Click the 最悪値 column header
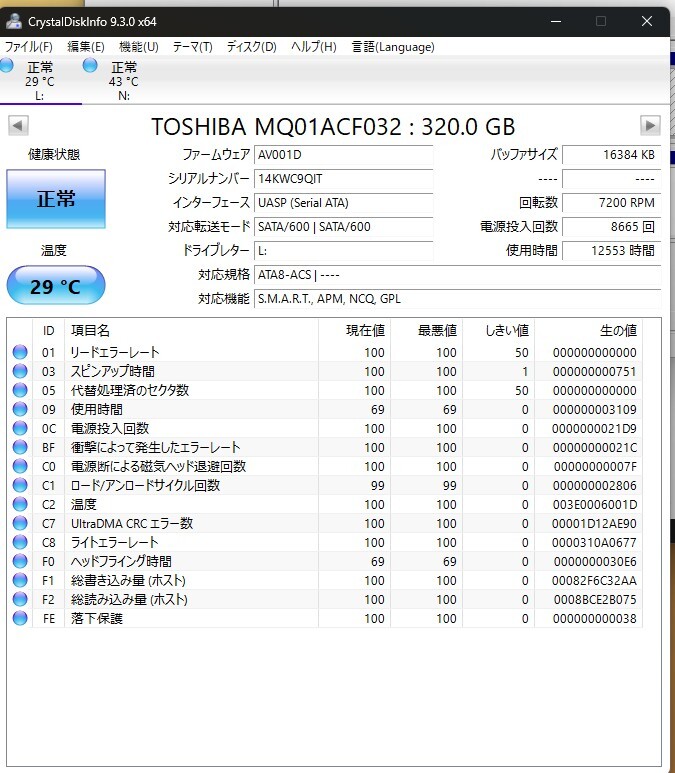 click(x=426, y=330)
